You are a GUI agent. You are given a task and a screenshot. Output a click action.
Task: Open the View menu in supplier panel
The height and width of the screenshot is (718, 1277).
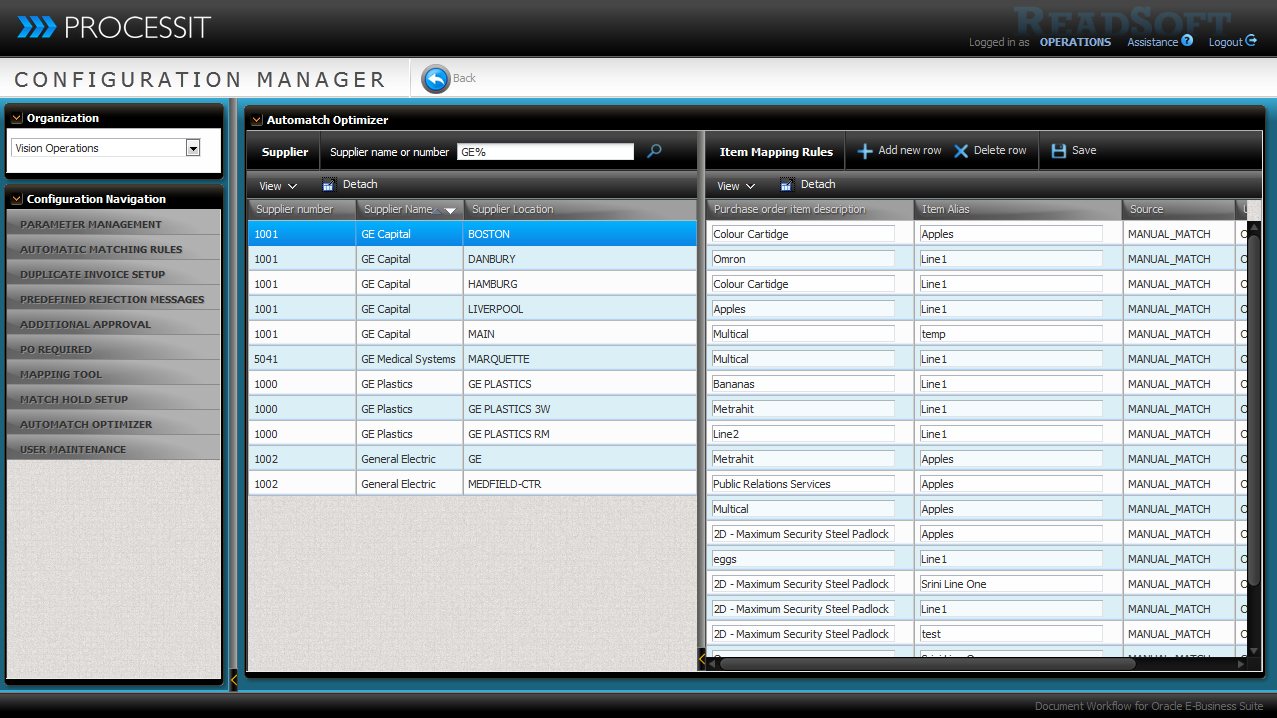[277, 186]
